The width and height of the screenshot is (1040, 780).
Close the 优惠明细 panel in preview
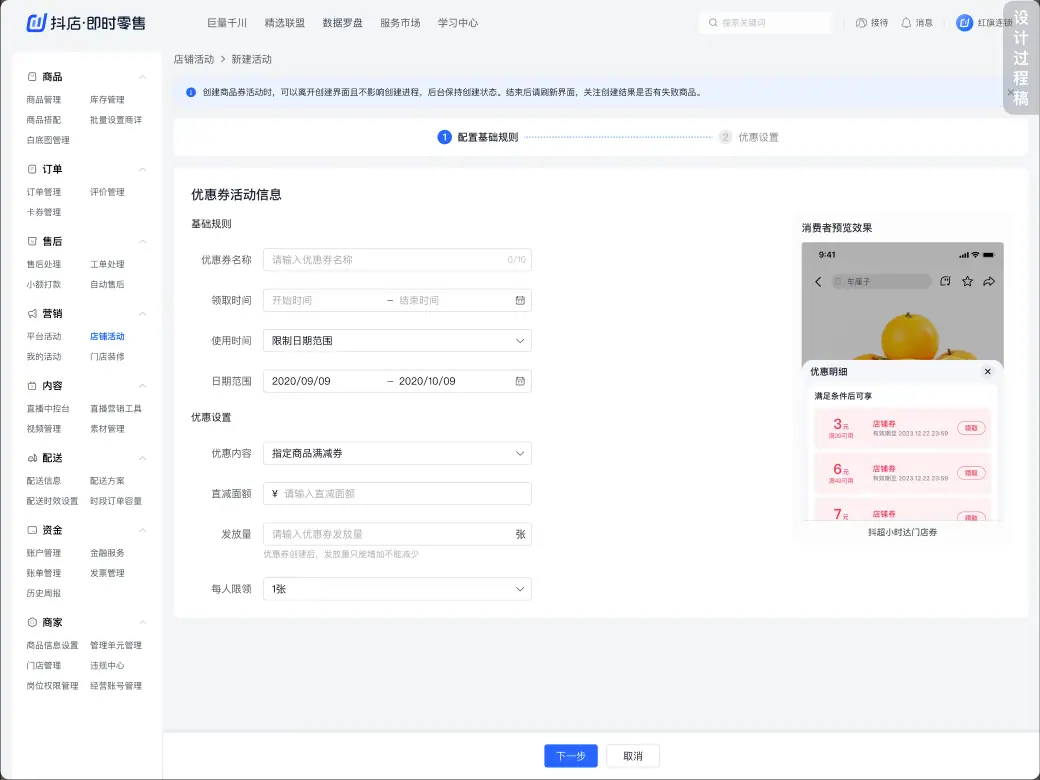[988, 371]
